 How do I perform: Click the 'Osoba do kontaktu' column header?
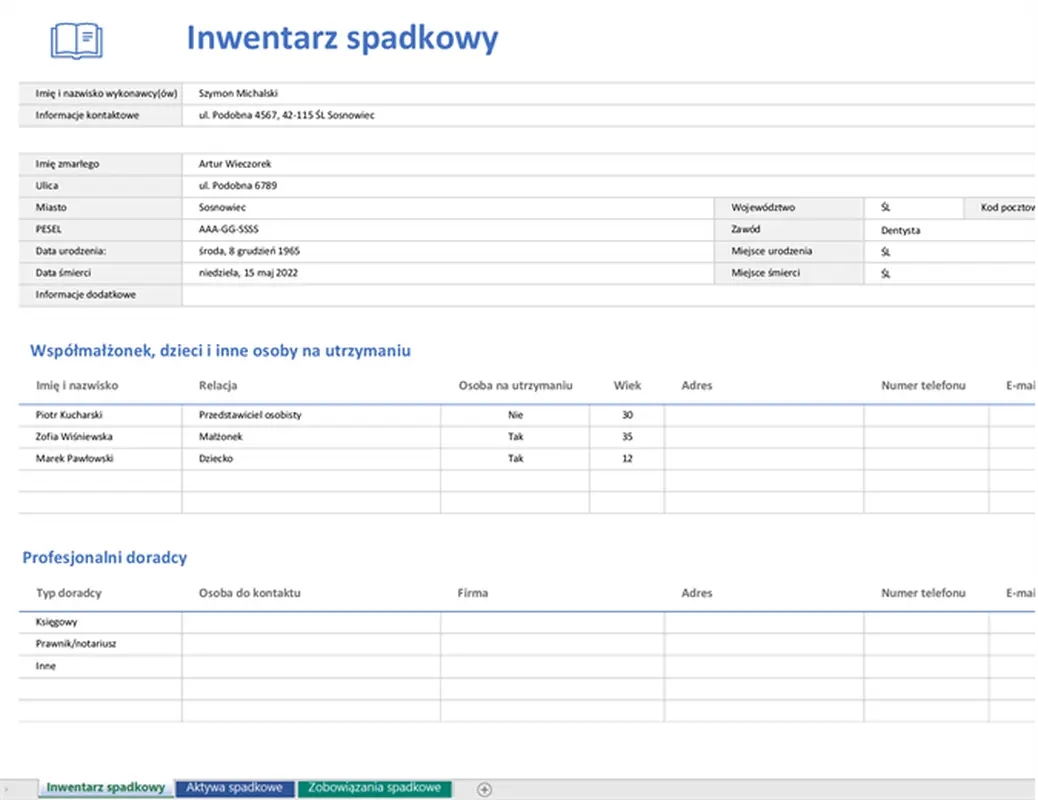pyautogui.click(x=250, y=593)
